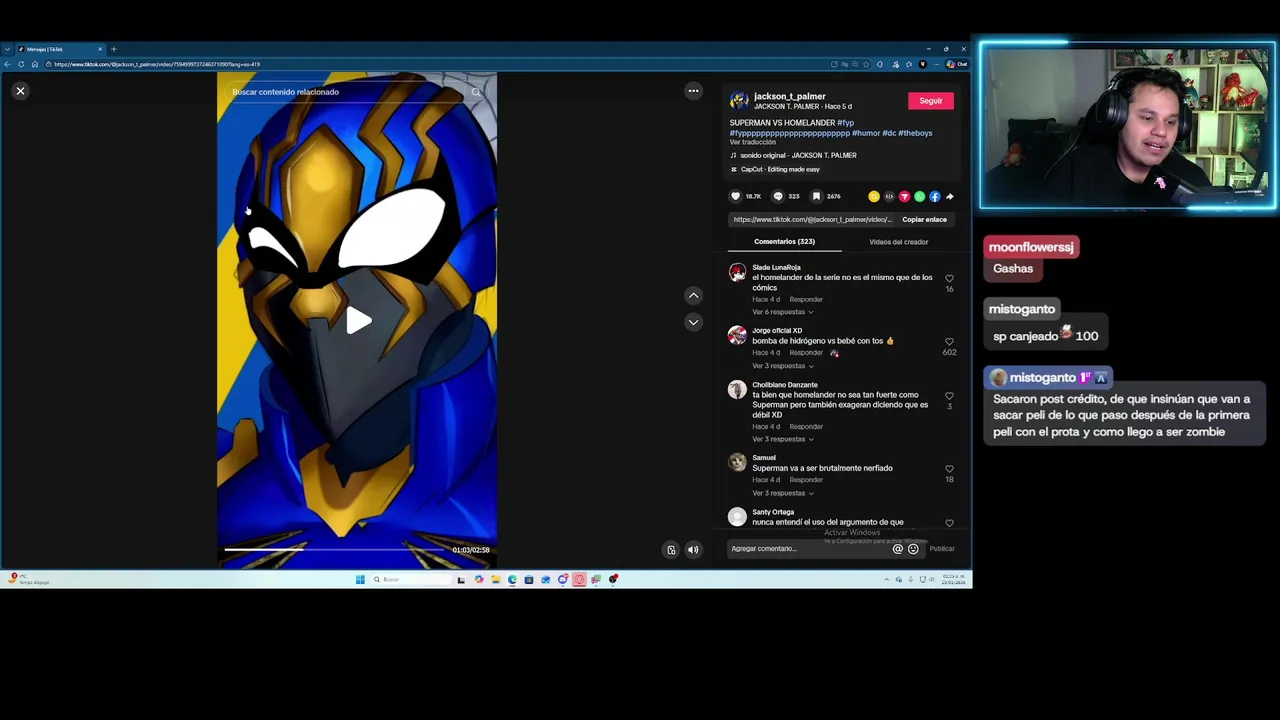This screenshot has width=1280, height=720.
Task: Go to next video with down arrow
Action: [x=693, y=322]
